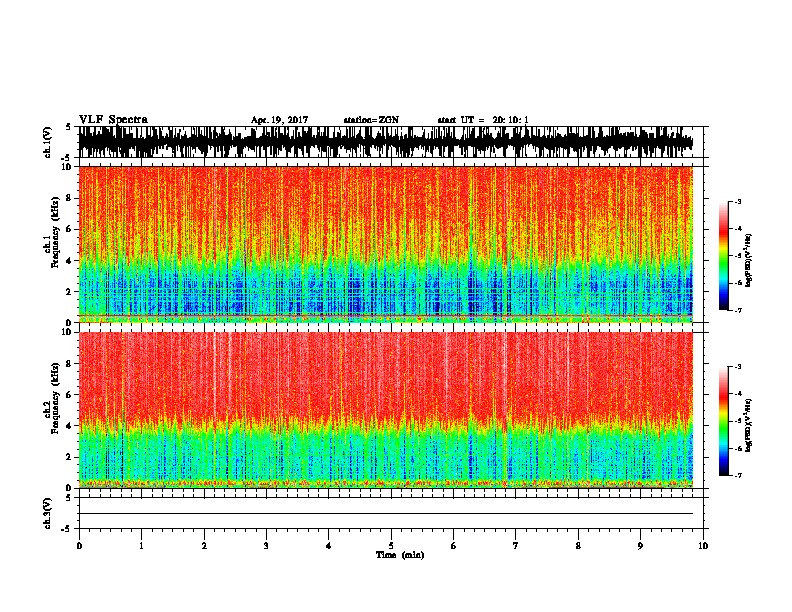The height and width of the screenshot is (612, 792).
Task: Click the "10" kHz tick of ch.1 spectrogram
Action: pyautogui.click(x=67, y=167)
